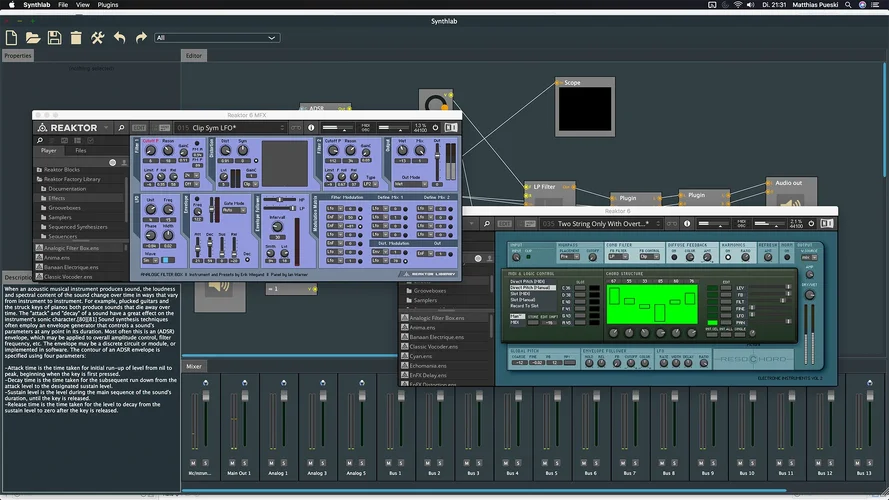Click the magnifier icon in Reaktor 6 header
Screen dimensions: 889x500
click(x=486, y=224)
